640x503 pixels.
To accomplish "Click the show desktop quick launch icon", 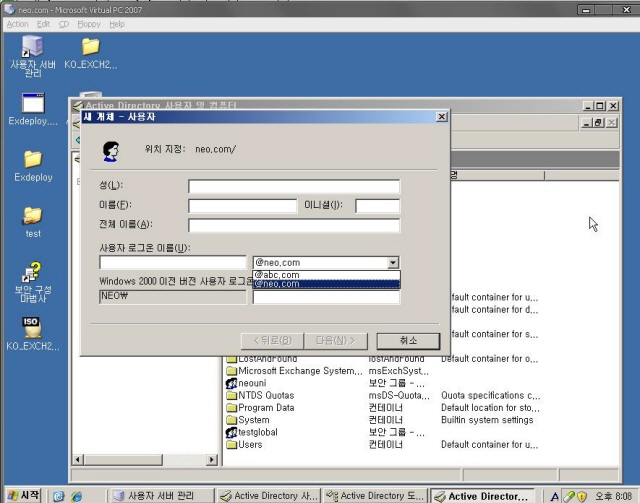I will 59,496.
